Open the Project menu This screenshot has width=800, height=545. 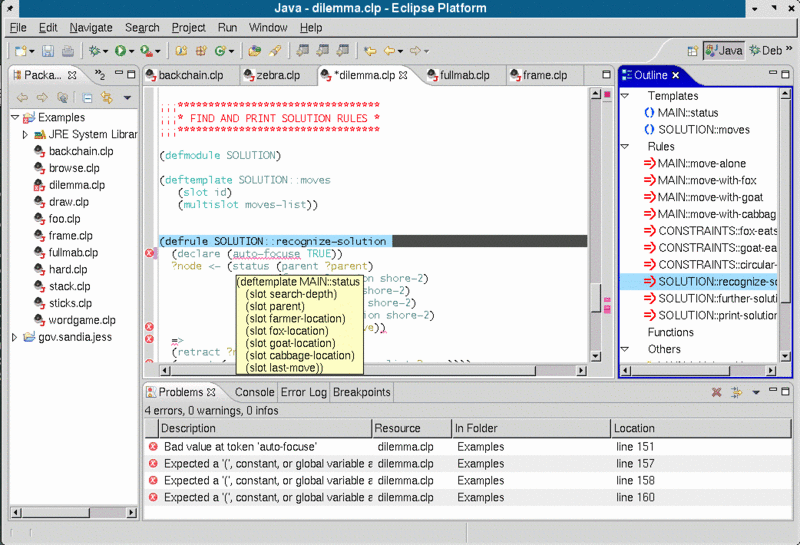[x=188, y=28]
